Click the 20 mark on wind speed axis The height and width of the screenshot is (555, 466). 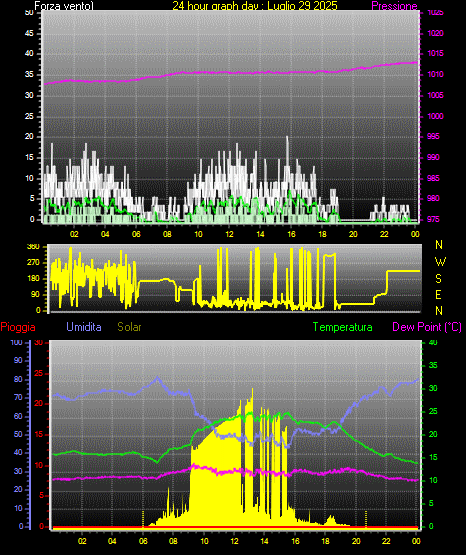[29, 137]
